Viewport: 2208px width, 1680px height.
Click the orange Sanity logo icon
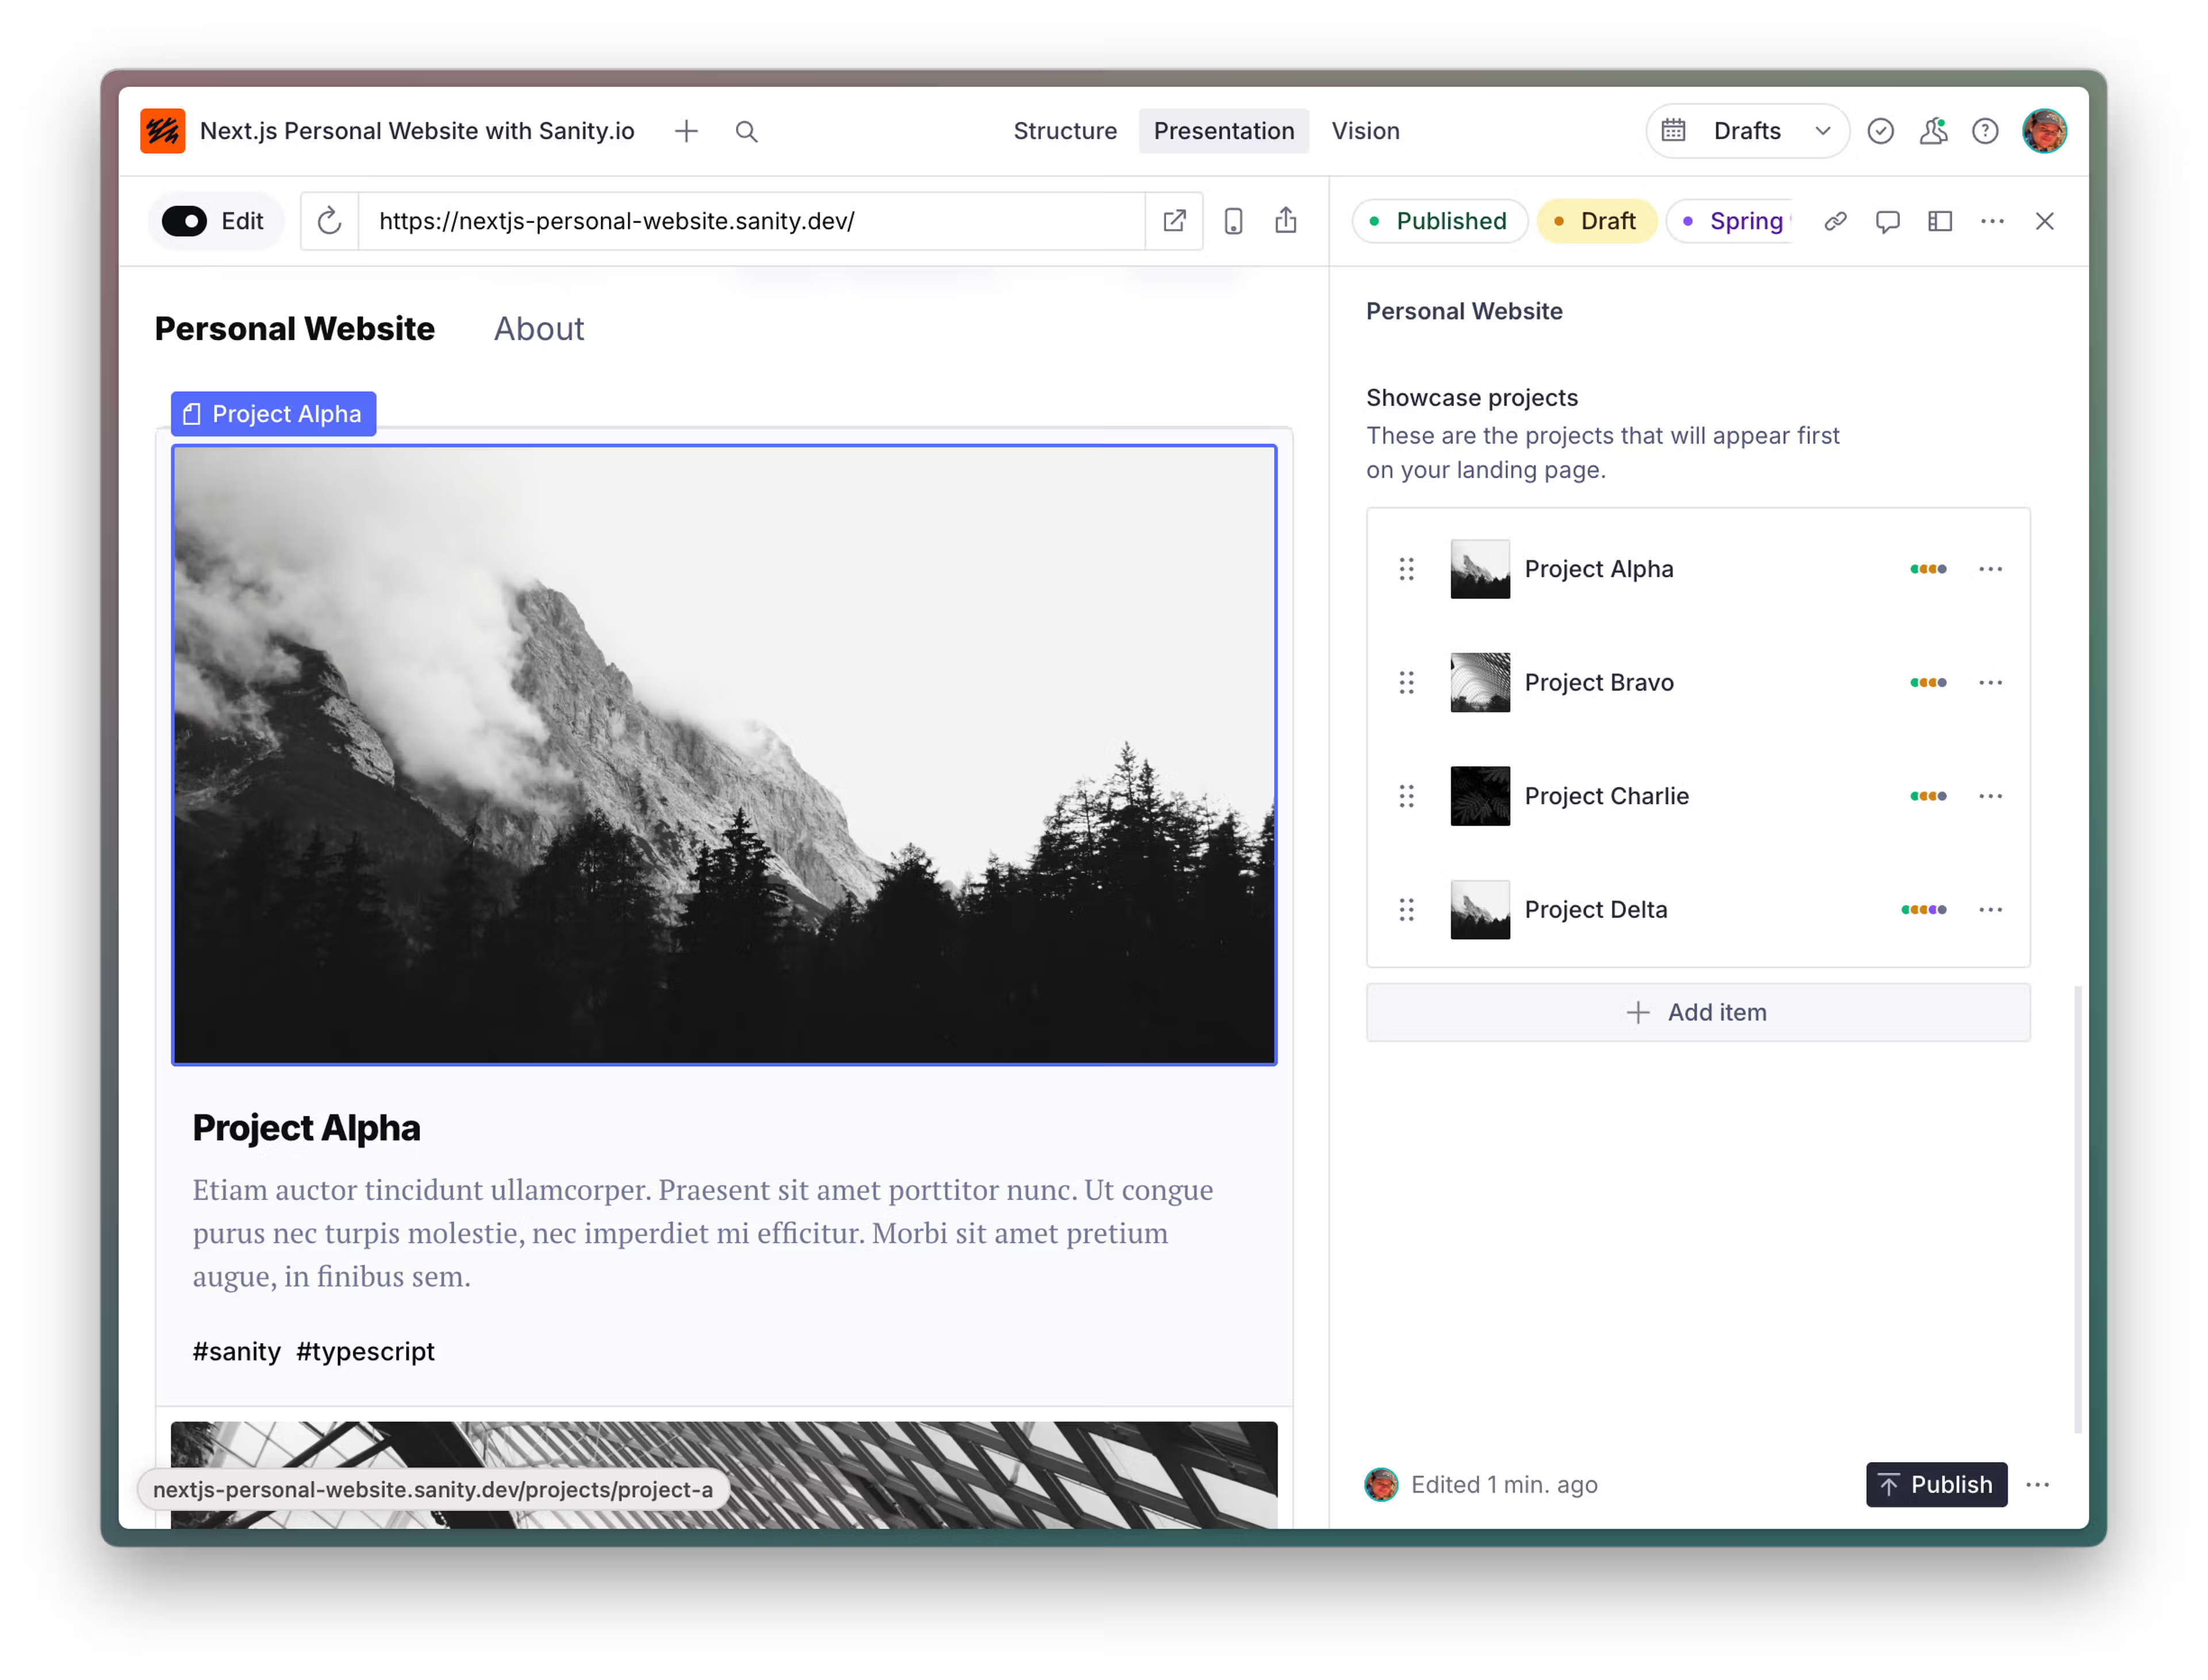click(x=162, y=131)
